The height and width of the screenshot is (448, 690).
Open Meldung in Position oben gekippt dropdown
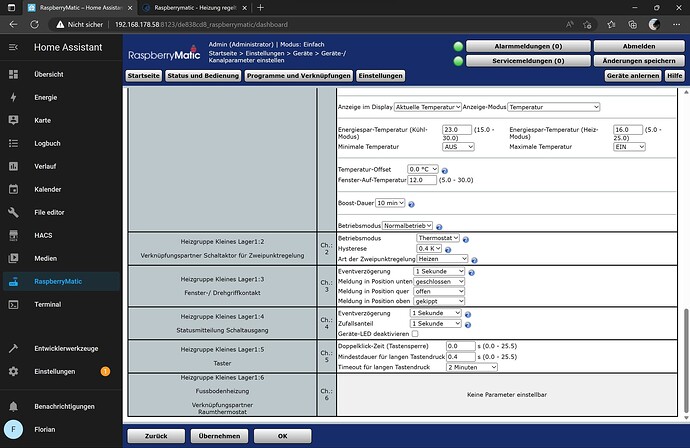coord(439,301)
